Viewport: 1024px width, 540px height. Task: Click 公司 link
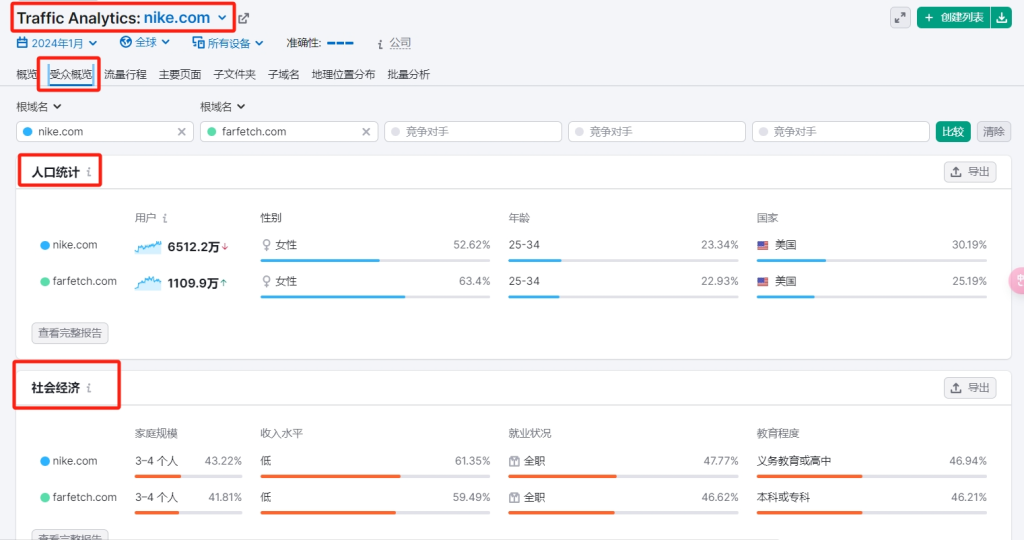(400, 43)
